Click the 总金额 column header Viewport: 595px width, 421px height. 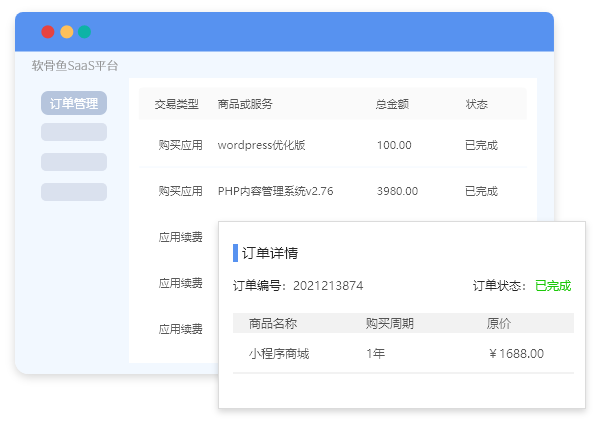click(392, 104)
